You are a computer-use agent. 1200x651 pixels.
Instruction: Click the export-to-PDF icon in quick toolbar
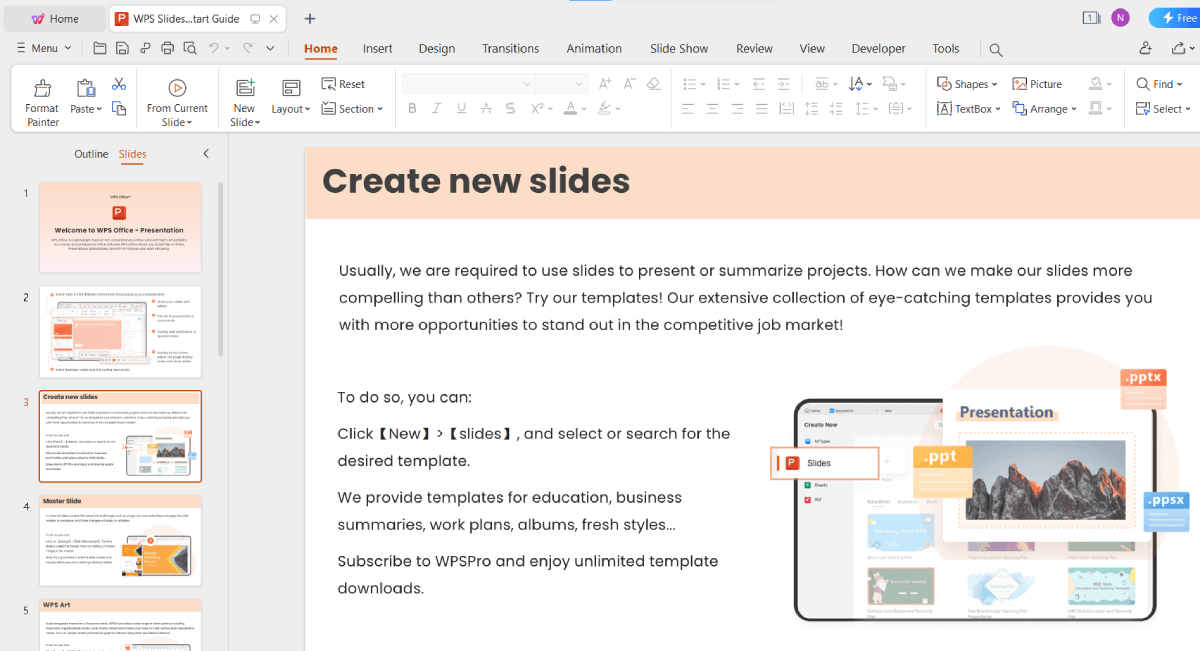145,48
